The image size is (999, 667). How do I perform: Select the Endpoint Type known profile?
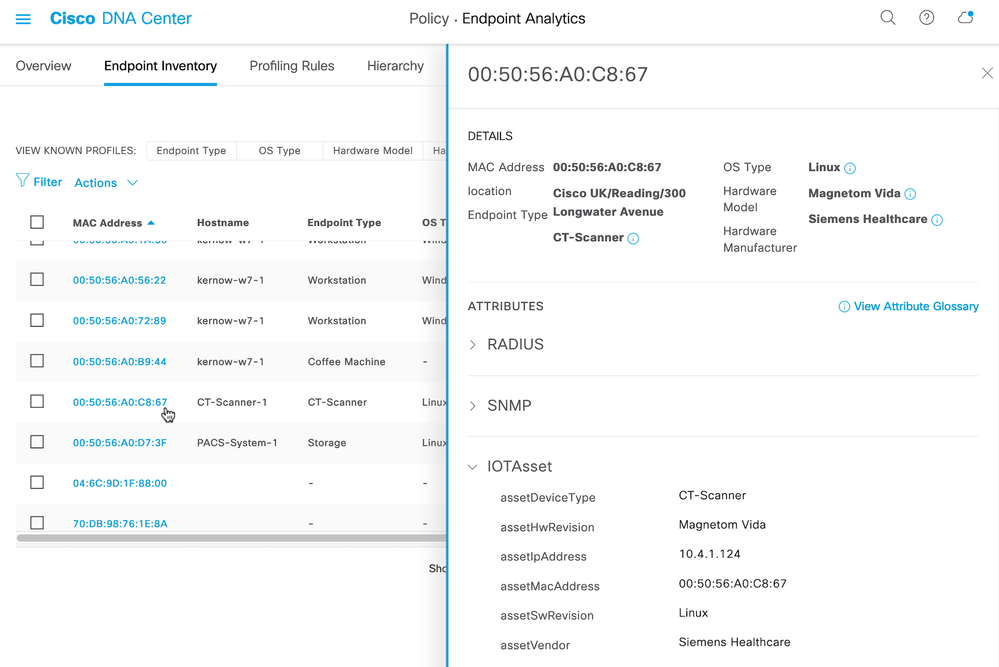(x=191, y=151)
